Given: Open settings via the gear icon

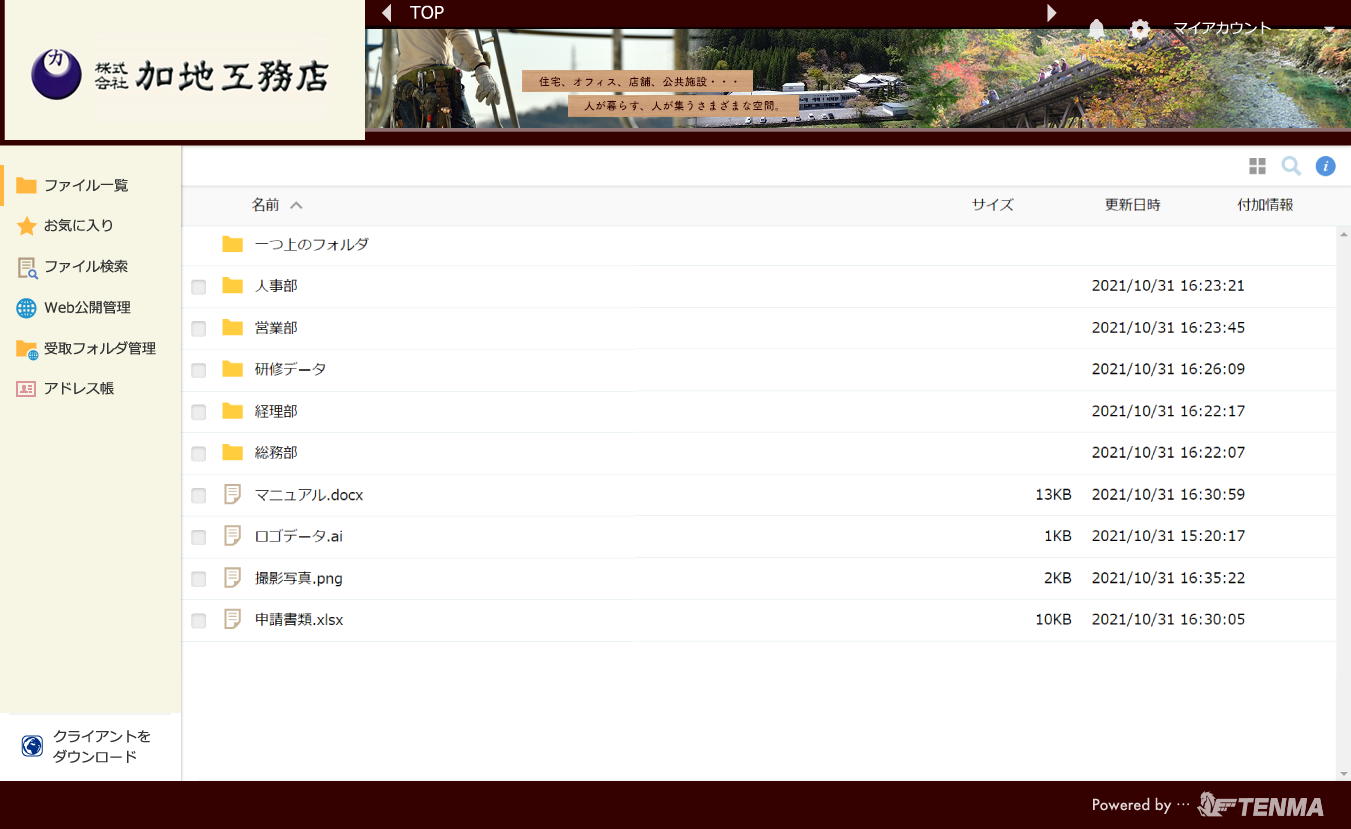Looking at the screenshot, I should tap(1140, 29).
